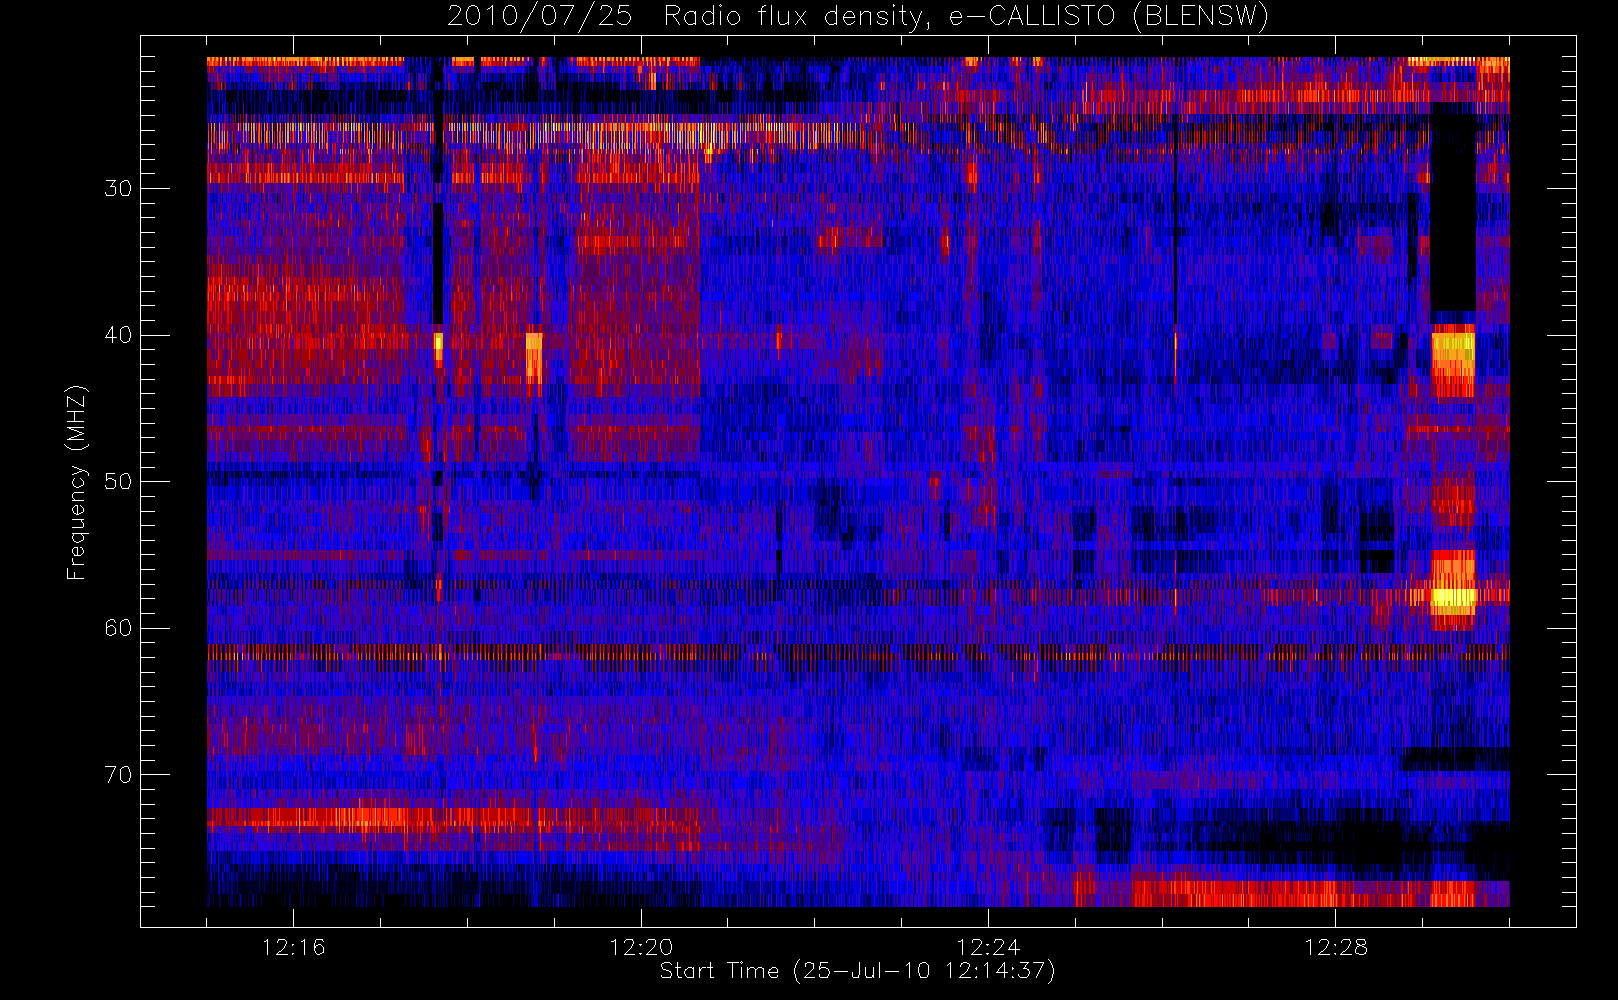Click the 'Frequency (MHZ)' axis label

[76, 482]
